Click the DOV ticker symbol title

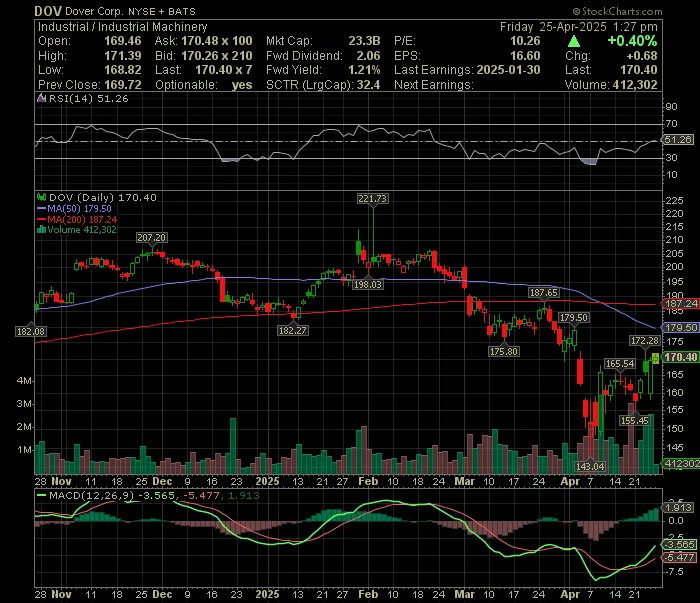tap(48, 11)
